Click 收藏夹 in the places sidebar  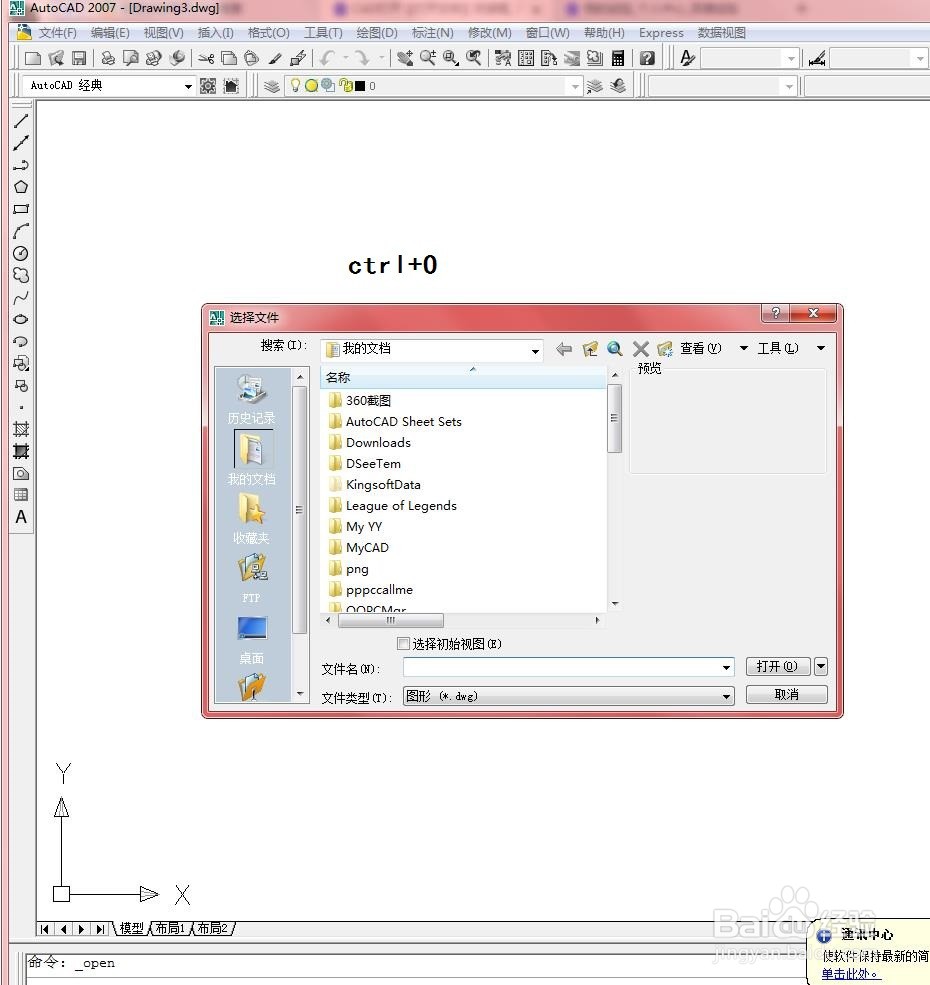(251, 519)
